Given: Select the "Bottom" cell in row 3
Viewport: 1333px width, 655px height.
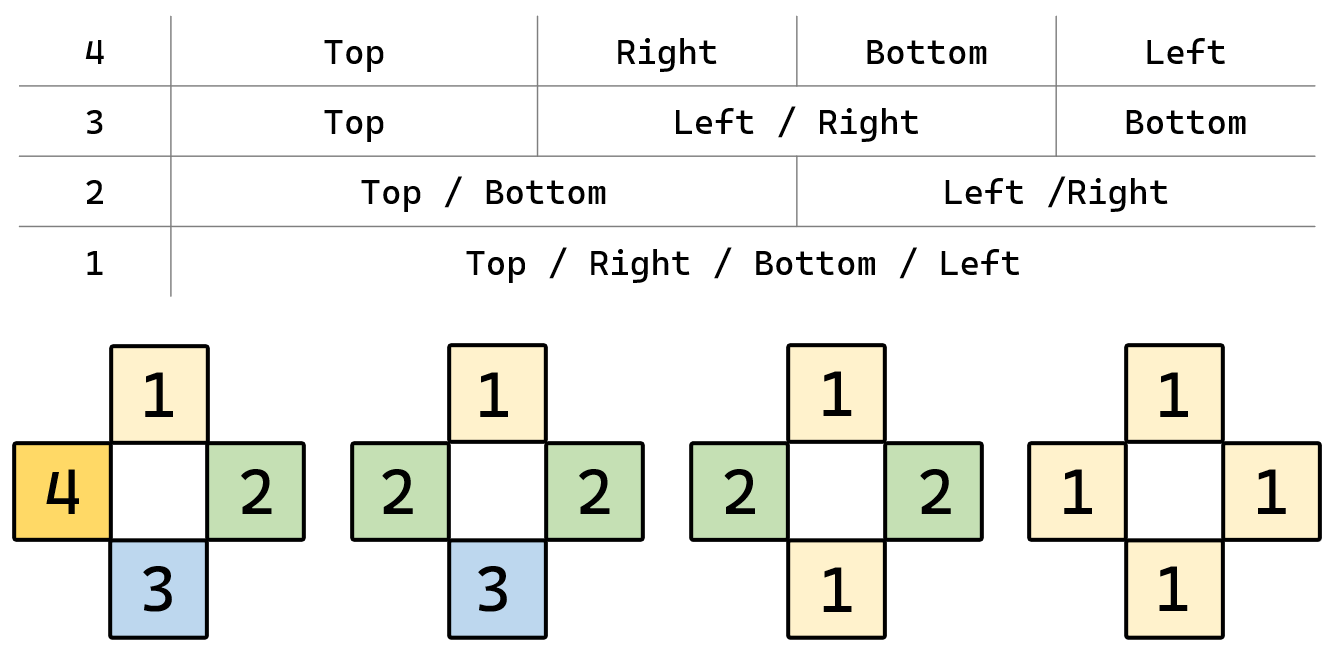Looking at the screenshot, I should tap(1185, 122).
